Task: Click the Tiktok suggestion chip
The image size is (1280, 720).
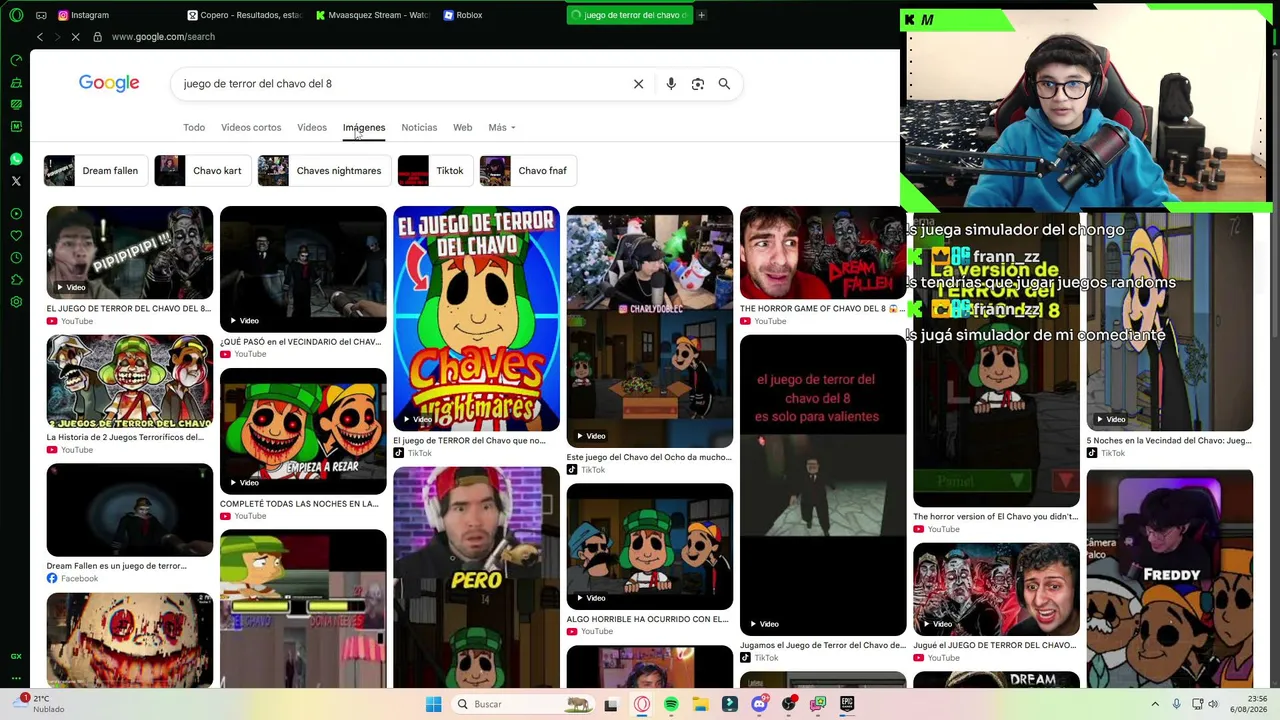Action: click(x=436, y=171)
